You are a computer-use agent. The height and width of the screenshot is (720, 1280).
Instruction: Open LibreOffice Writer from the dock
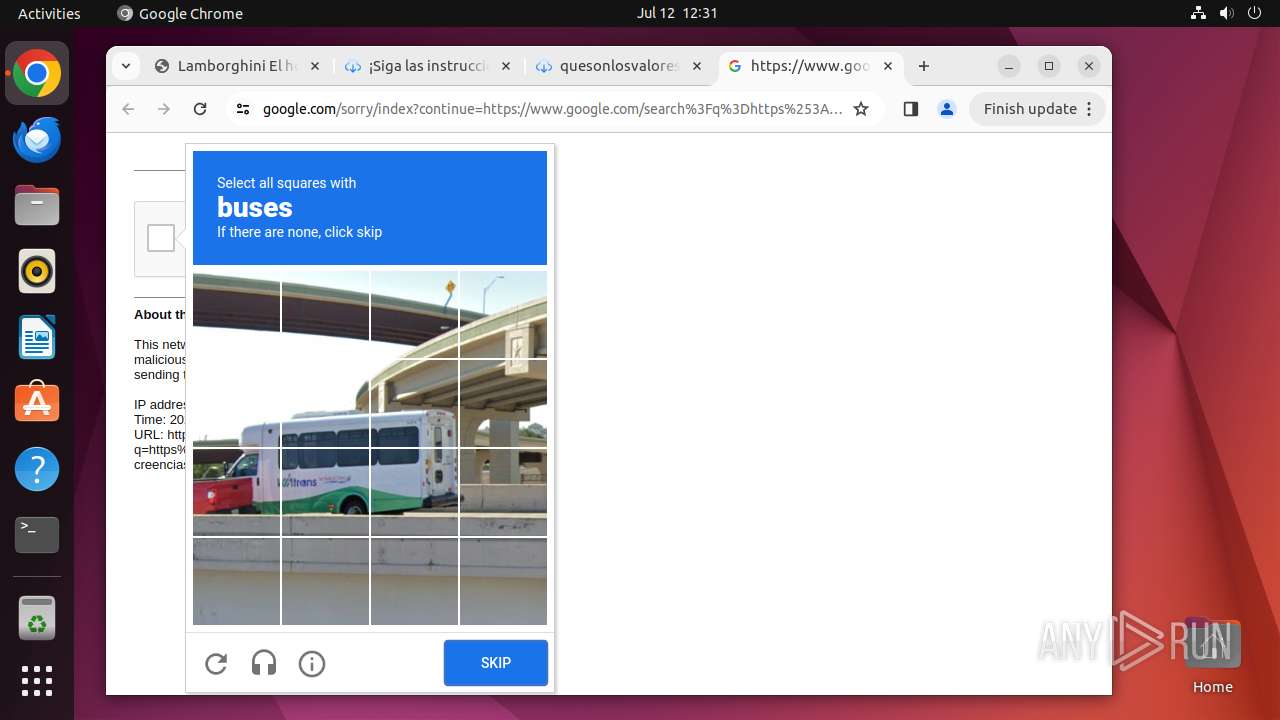click(x=37, y=337)
